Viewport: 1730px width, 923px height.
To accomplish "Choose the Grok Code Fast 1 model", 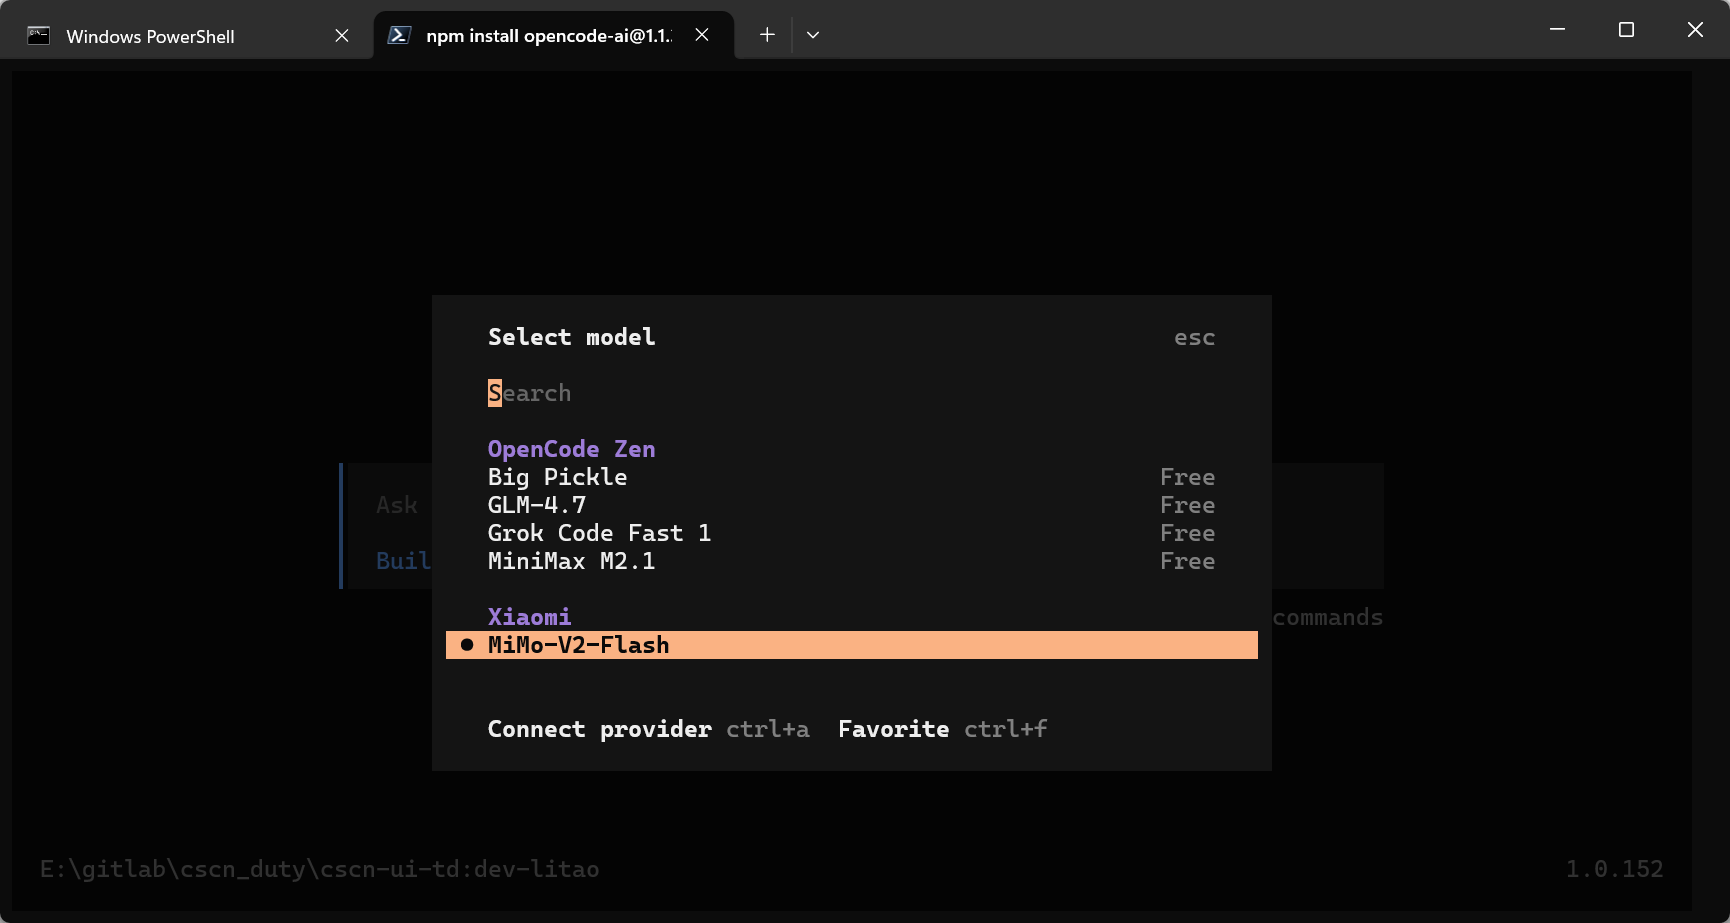I will (x=599, y=533).
